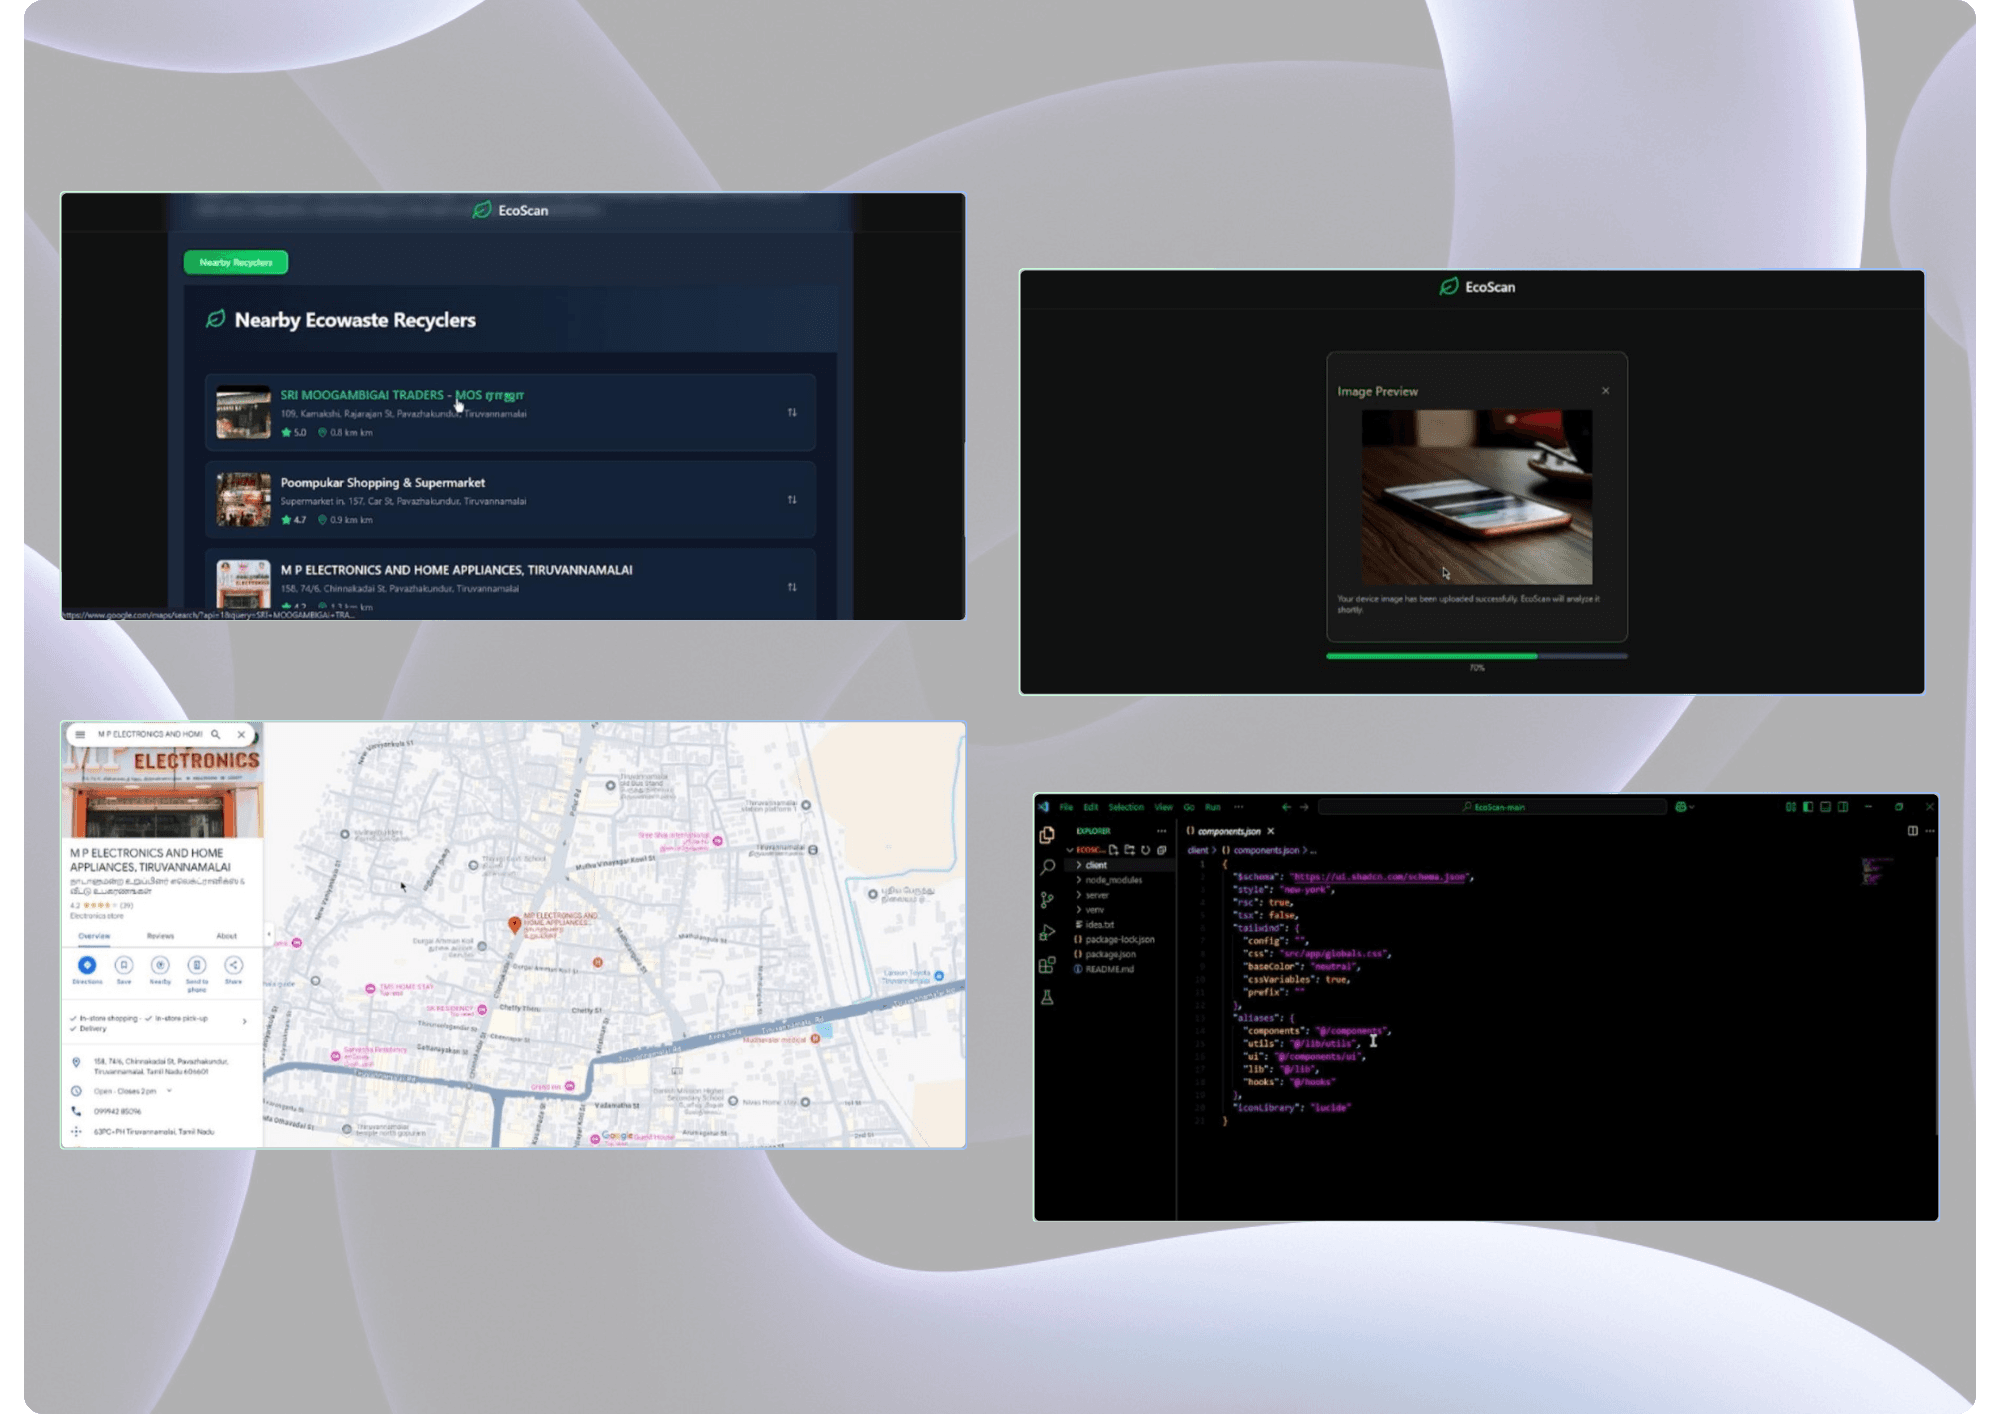Open Source Control in VS Code activity bar
The width and height of the screenshot is (2000, 1414).
[x=1047, y=900]
